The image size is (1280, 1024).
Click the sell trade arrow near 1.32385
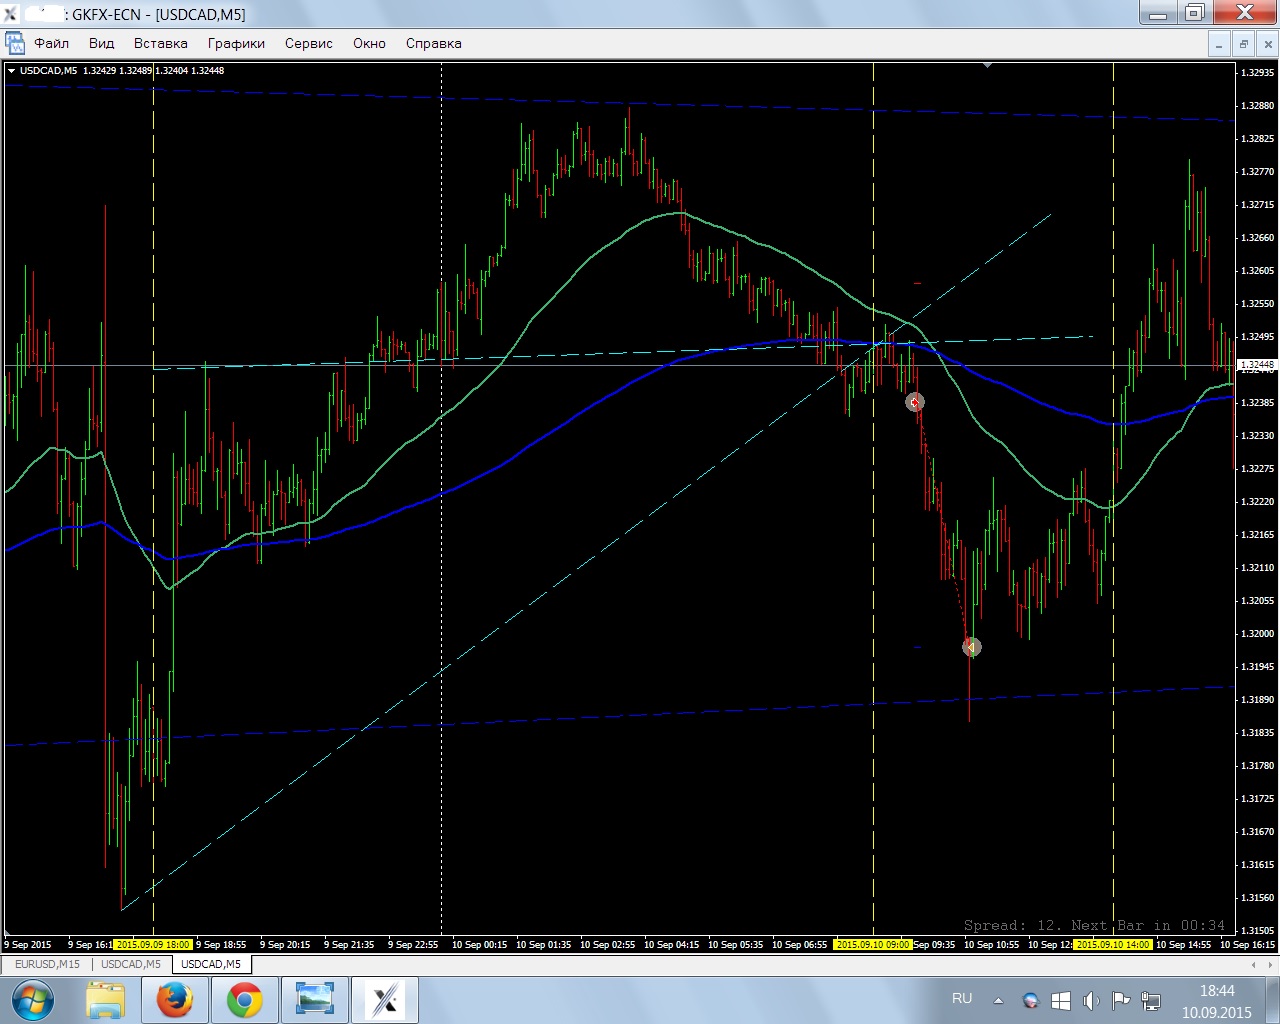tap(914, 402)
